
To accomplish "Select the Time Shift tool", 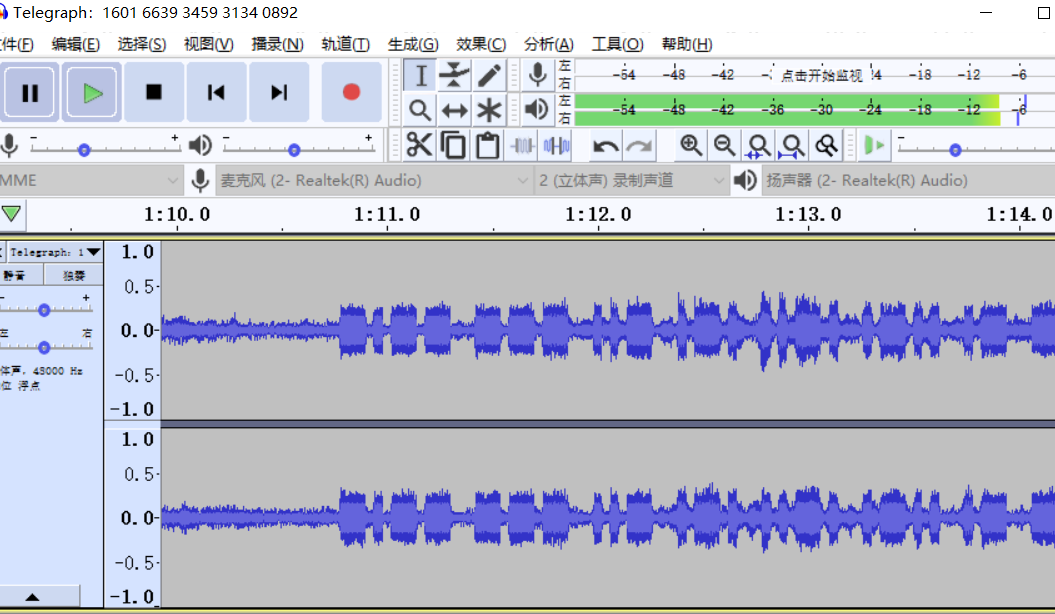I will click(x=454, y=110).
